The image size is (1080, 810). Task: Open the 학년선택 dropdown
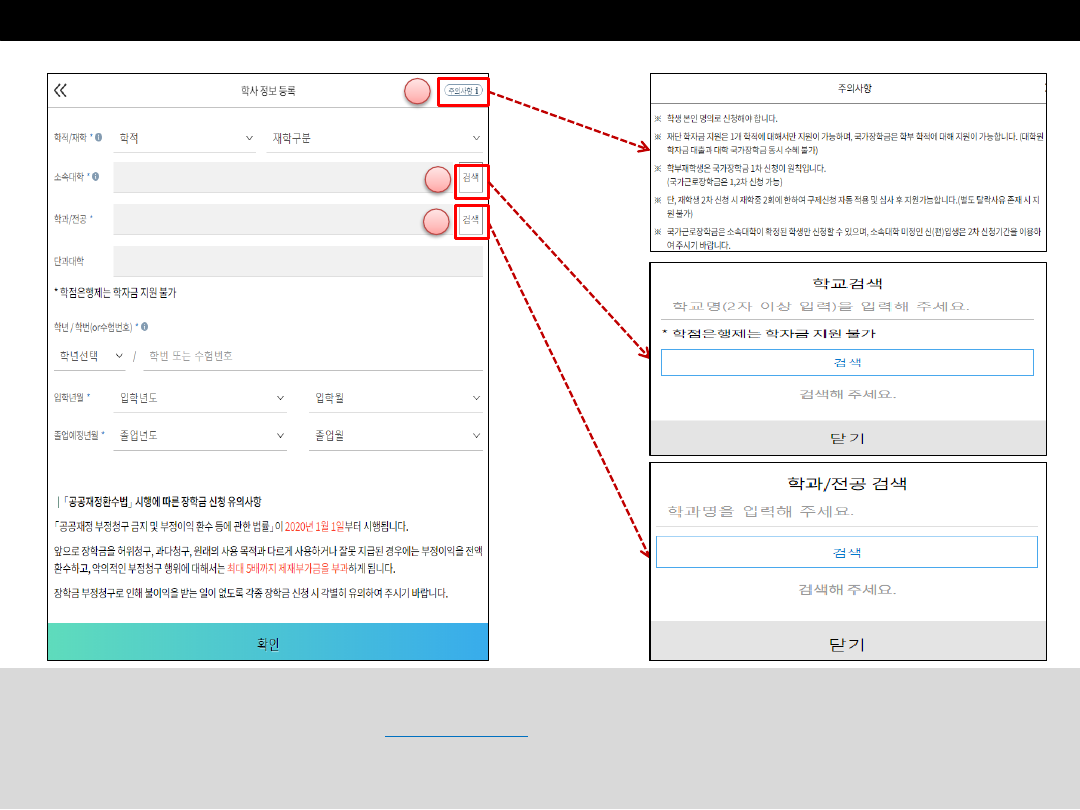pos(90,356)
